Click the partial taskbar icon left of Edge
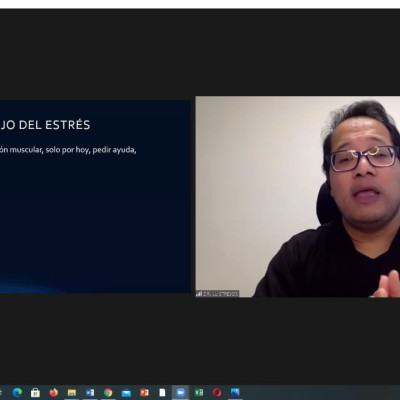This screenshot has width=400, height=400. coord(1,392)
